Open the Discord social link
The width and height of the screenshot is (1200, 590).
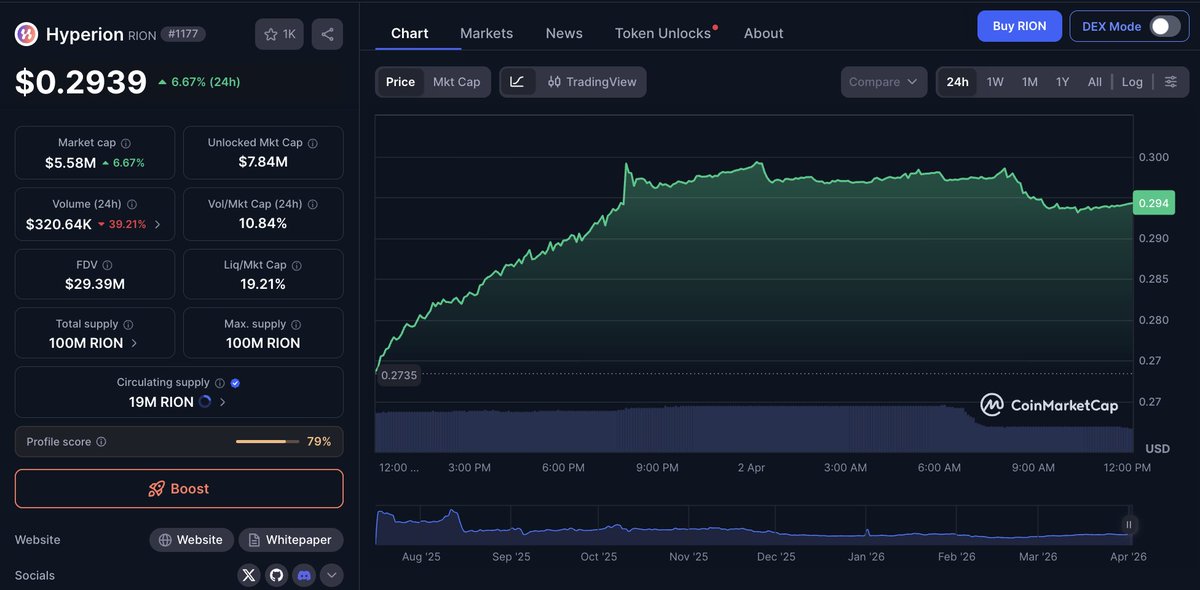coord(304,575)
